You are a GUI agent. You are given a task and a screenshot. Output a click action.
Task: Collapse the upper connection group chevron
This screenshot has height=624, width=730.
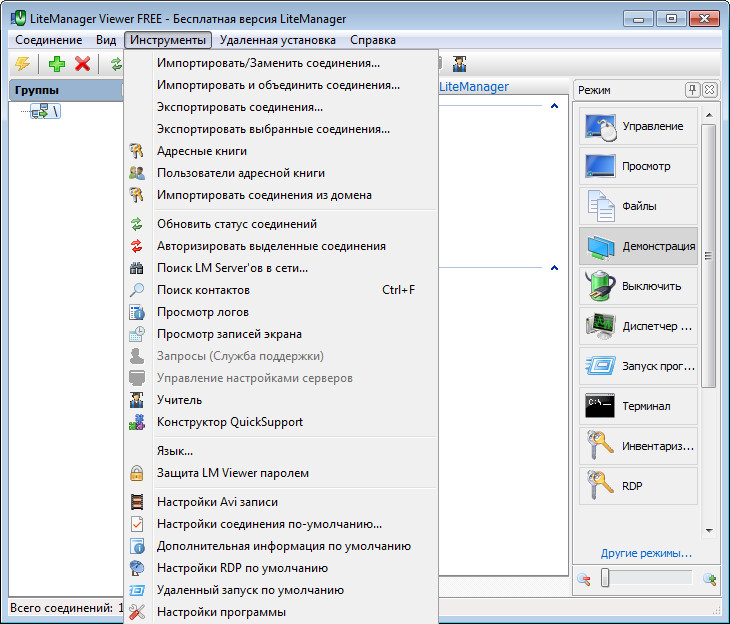[554, 106]
